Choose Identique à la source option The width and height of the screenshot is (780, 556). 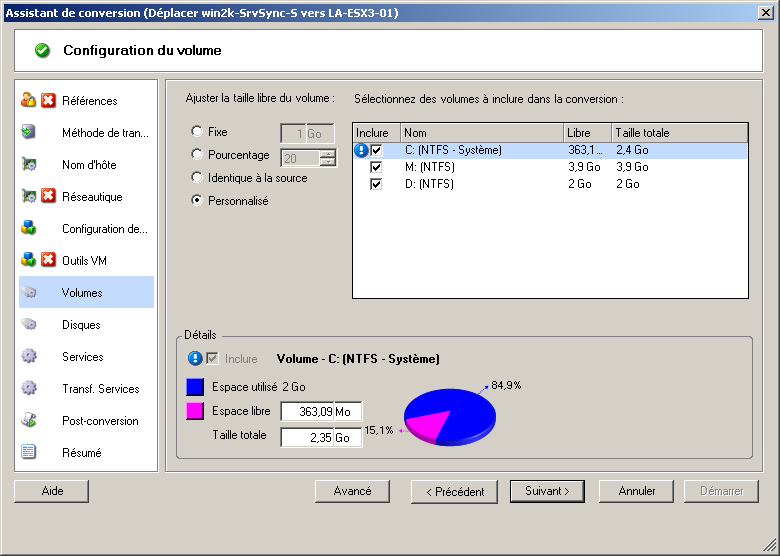point(197,177)
